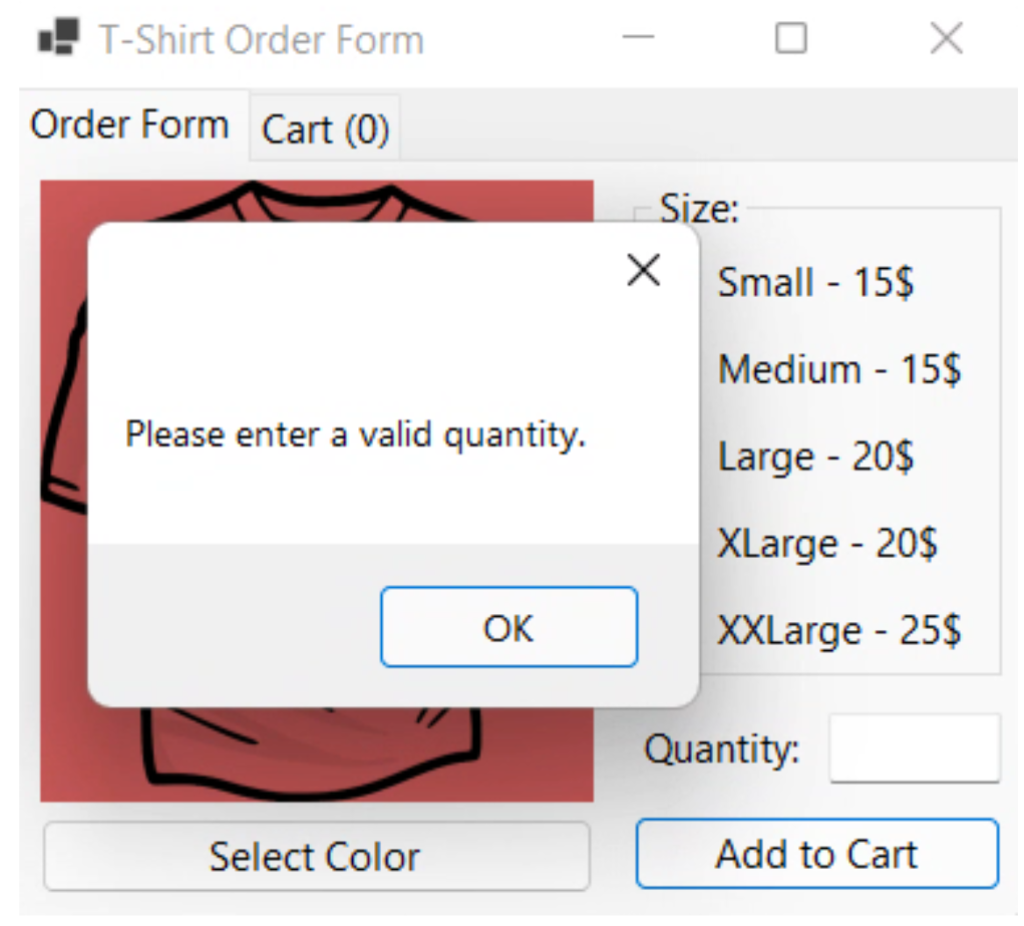
Task: Click the Quantity label text
Action: (722, 750)
